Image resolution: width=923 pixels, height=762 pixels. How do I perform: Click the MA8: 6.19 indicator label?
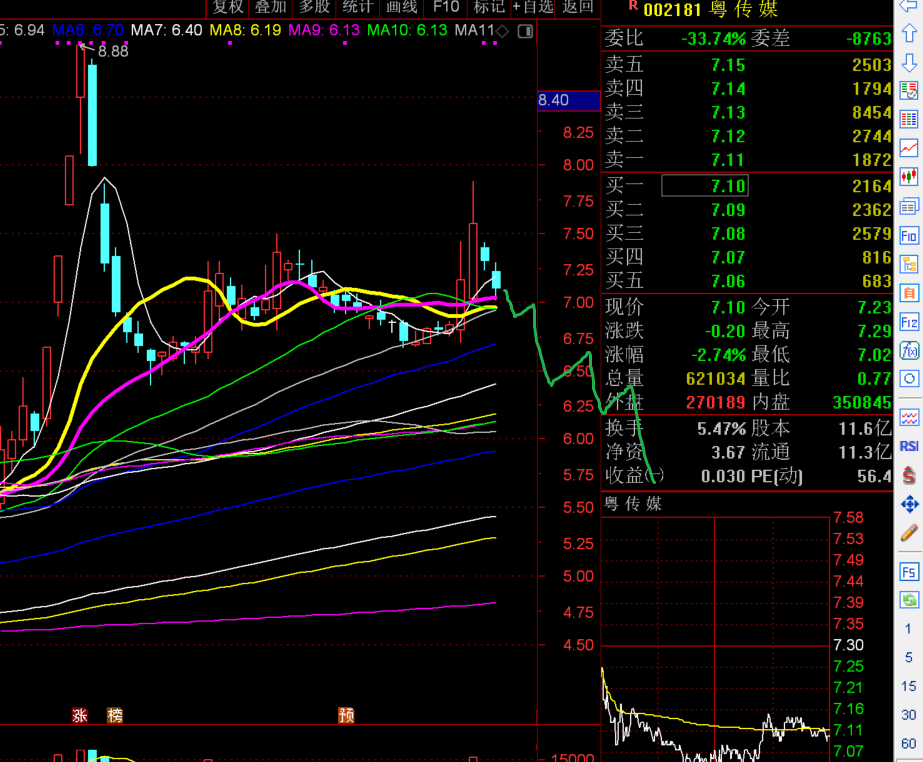coord(245,30)
